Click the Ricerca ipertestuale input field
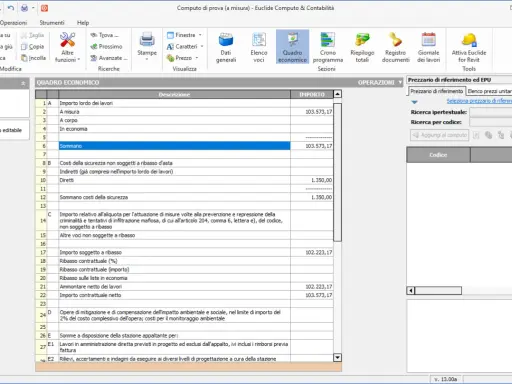This screenshot has width=512, height=384. [491, 112]
